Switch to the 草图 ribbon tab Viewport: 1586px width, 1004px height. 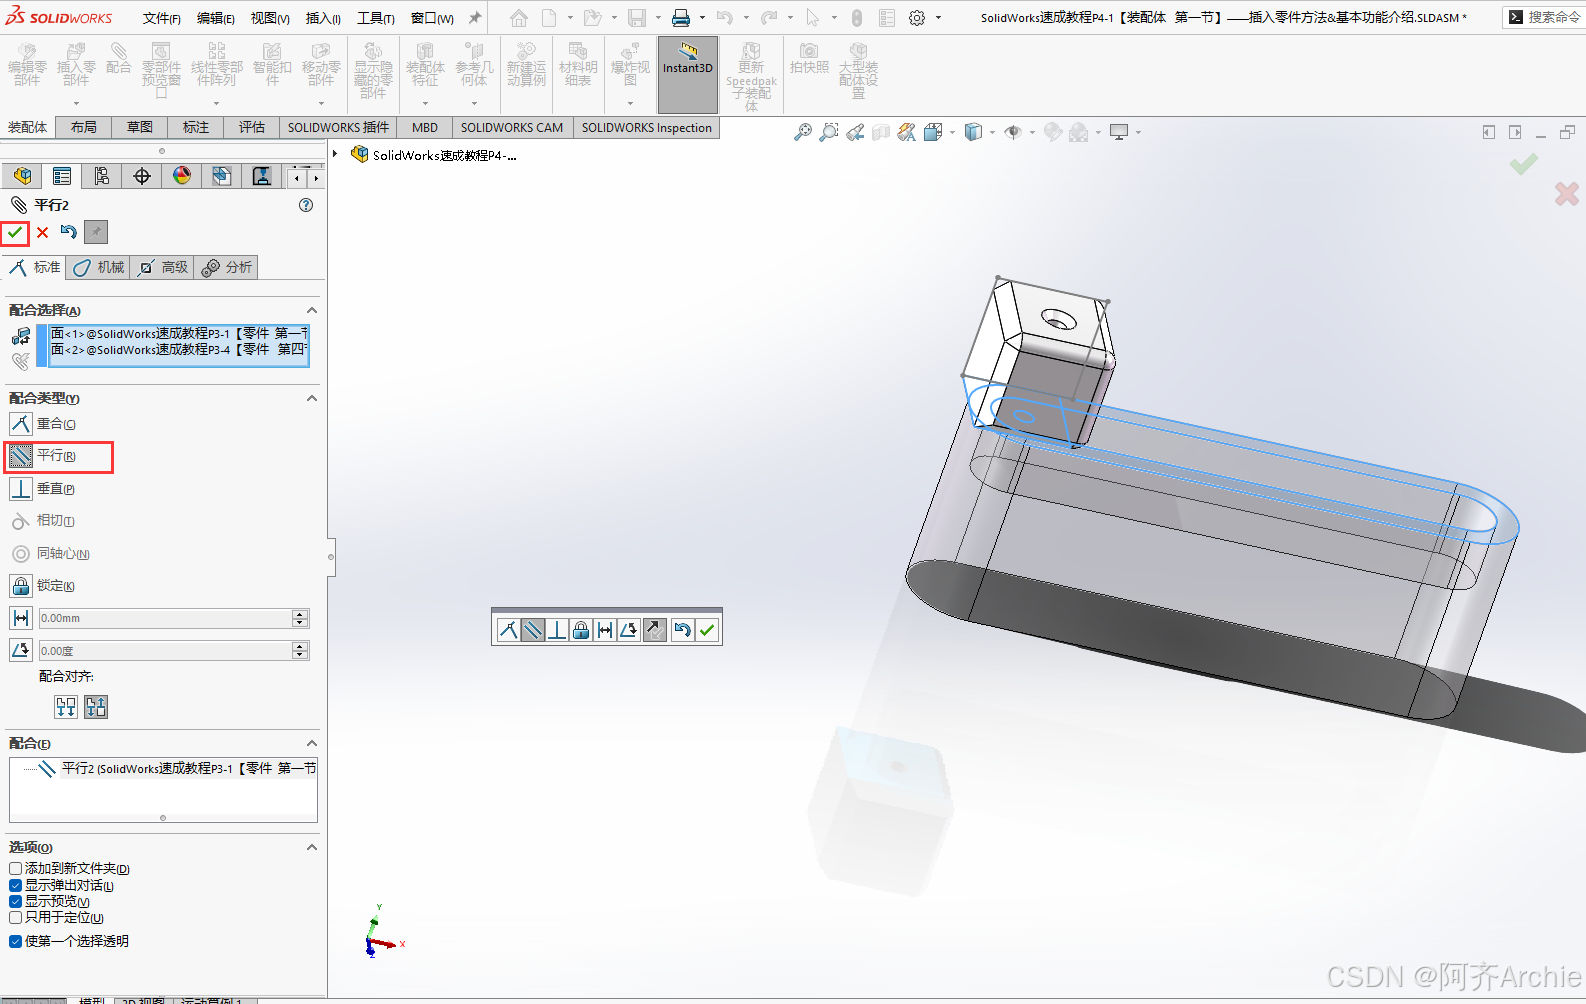click(140, 127)
